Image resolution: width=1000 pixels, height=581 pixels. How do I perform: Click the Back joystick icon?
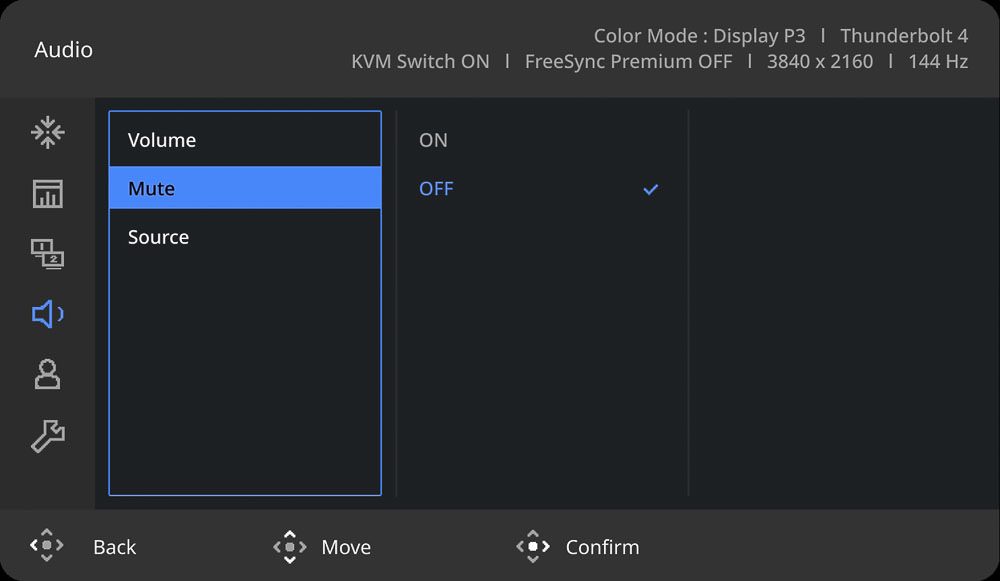tap(47, 545)
